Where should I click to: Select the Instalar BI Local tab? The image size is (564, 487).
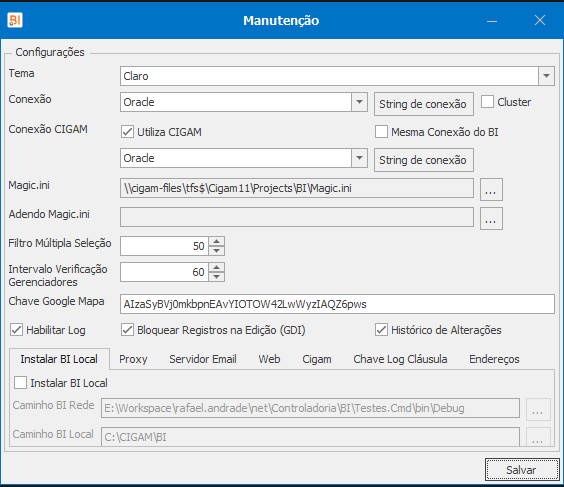click(x=59, y=359)
